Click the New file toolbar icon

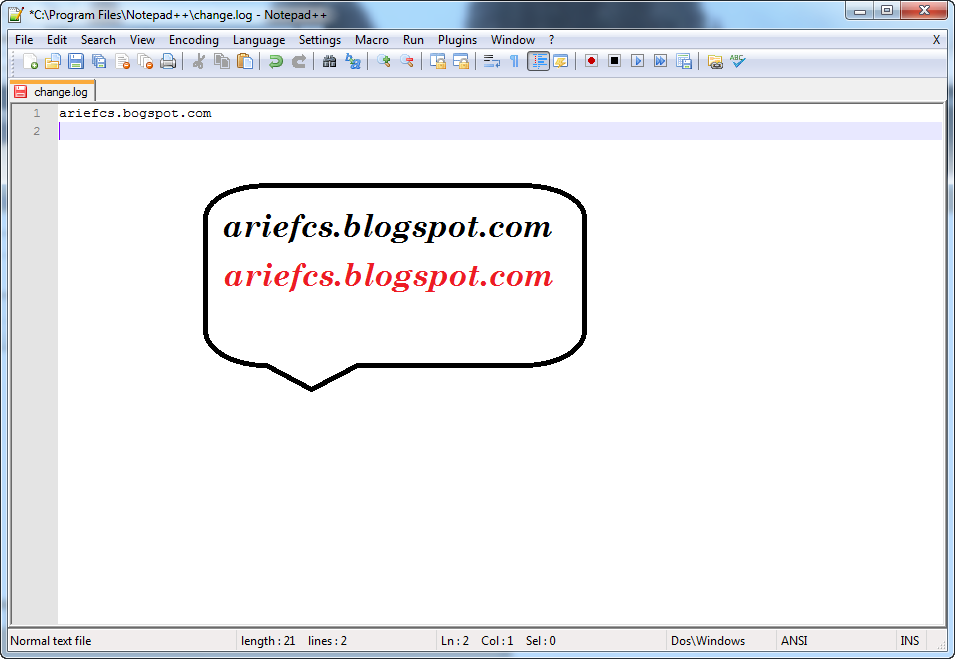(30, 61)
